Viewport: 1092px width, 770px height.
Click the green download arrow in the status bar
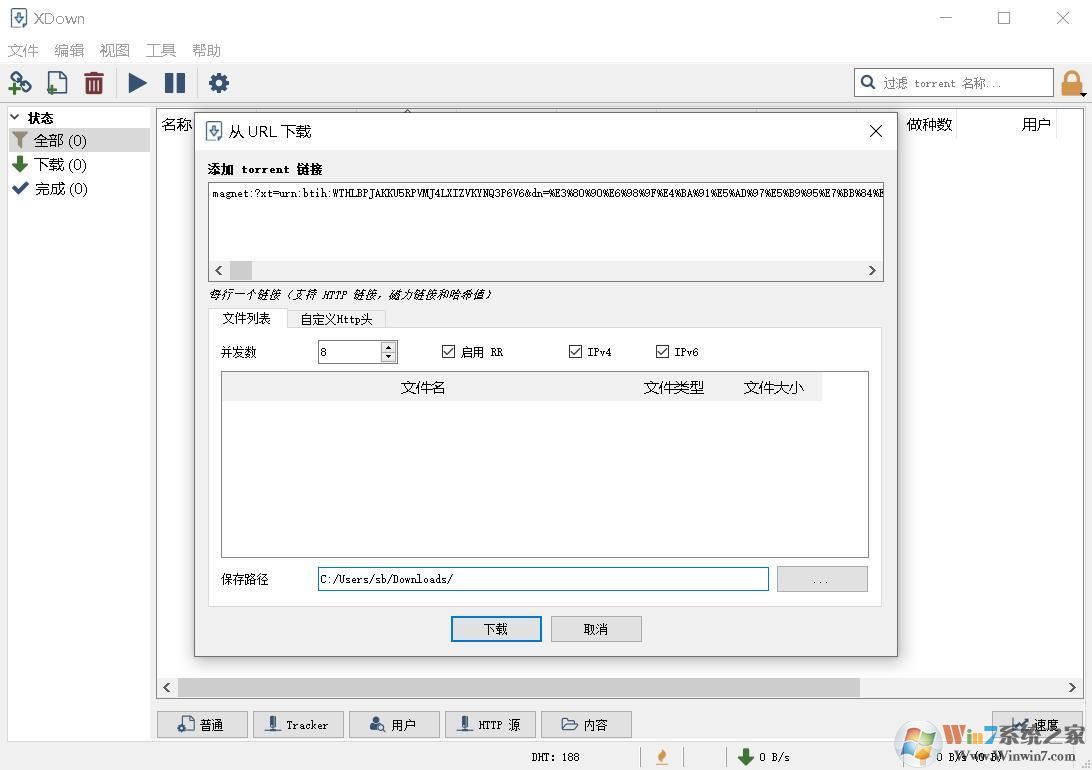[746, 756]
